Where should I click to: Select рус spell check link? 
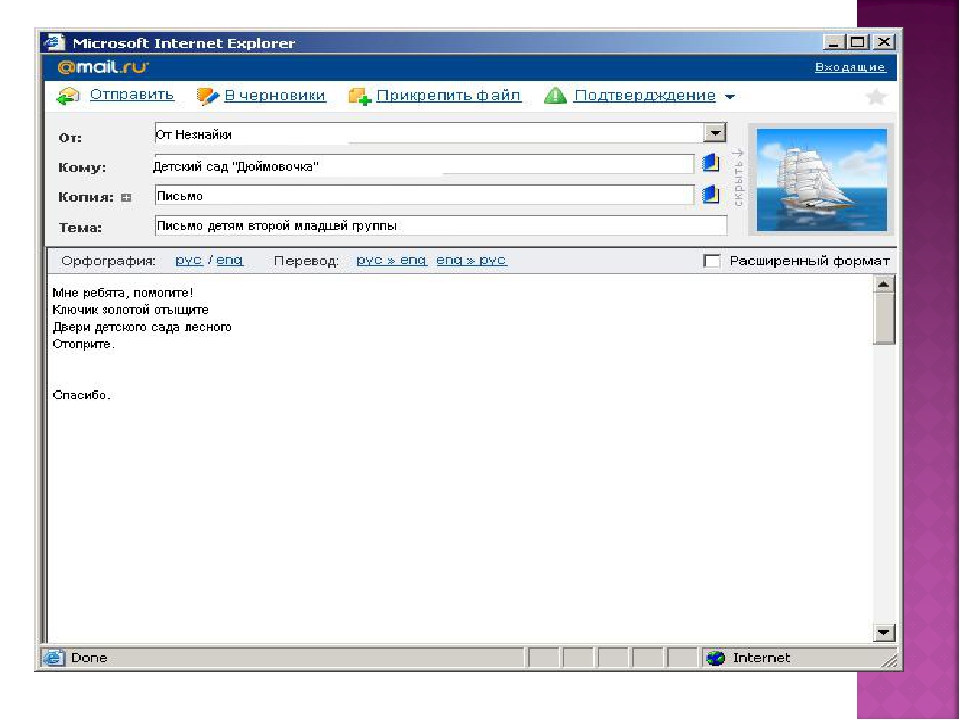189,260
